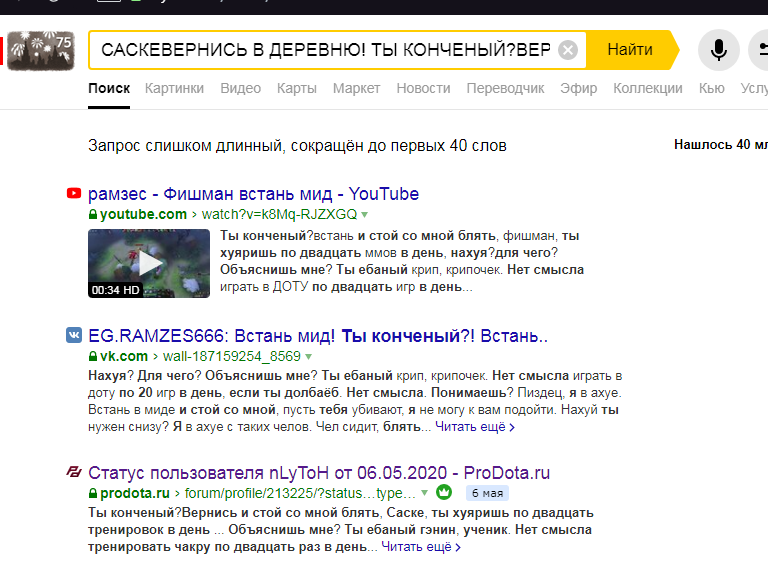The height and width of the screenshot is (577, 768).
Task: Click the ProDota favicon of the third result
Action: 74,472
